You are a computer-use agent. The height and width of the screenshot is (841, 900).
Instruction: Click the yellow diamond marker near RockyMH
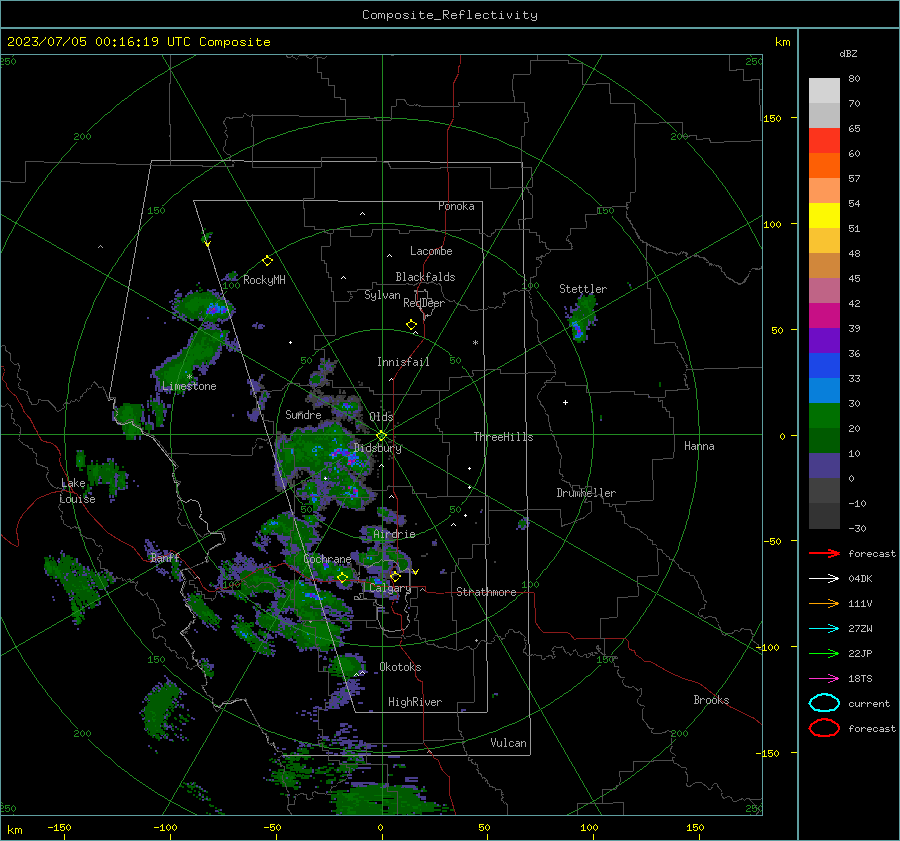click(x=267, y=261)
